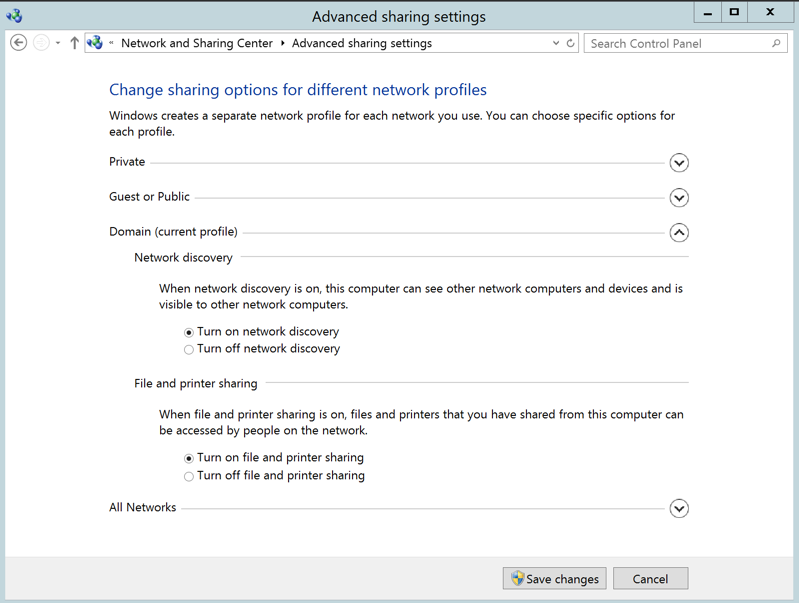Click the Forward navigation arrow
Screen dimensions: 799x603
click(x=41, y=43)
